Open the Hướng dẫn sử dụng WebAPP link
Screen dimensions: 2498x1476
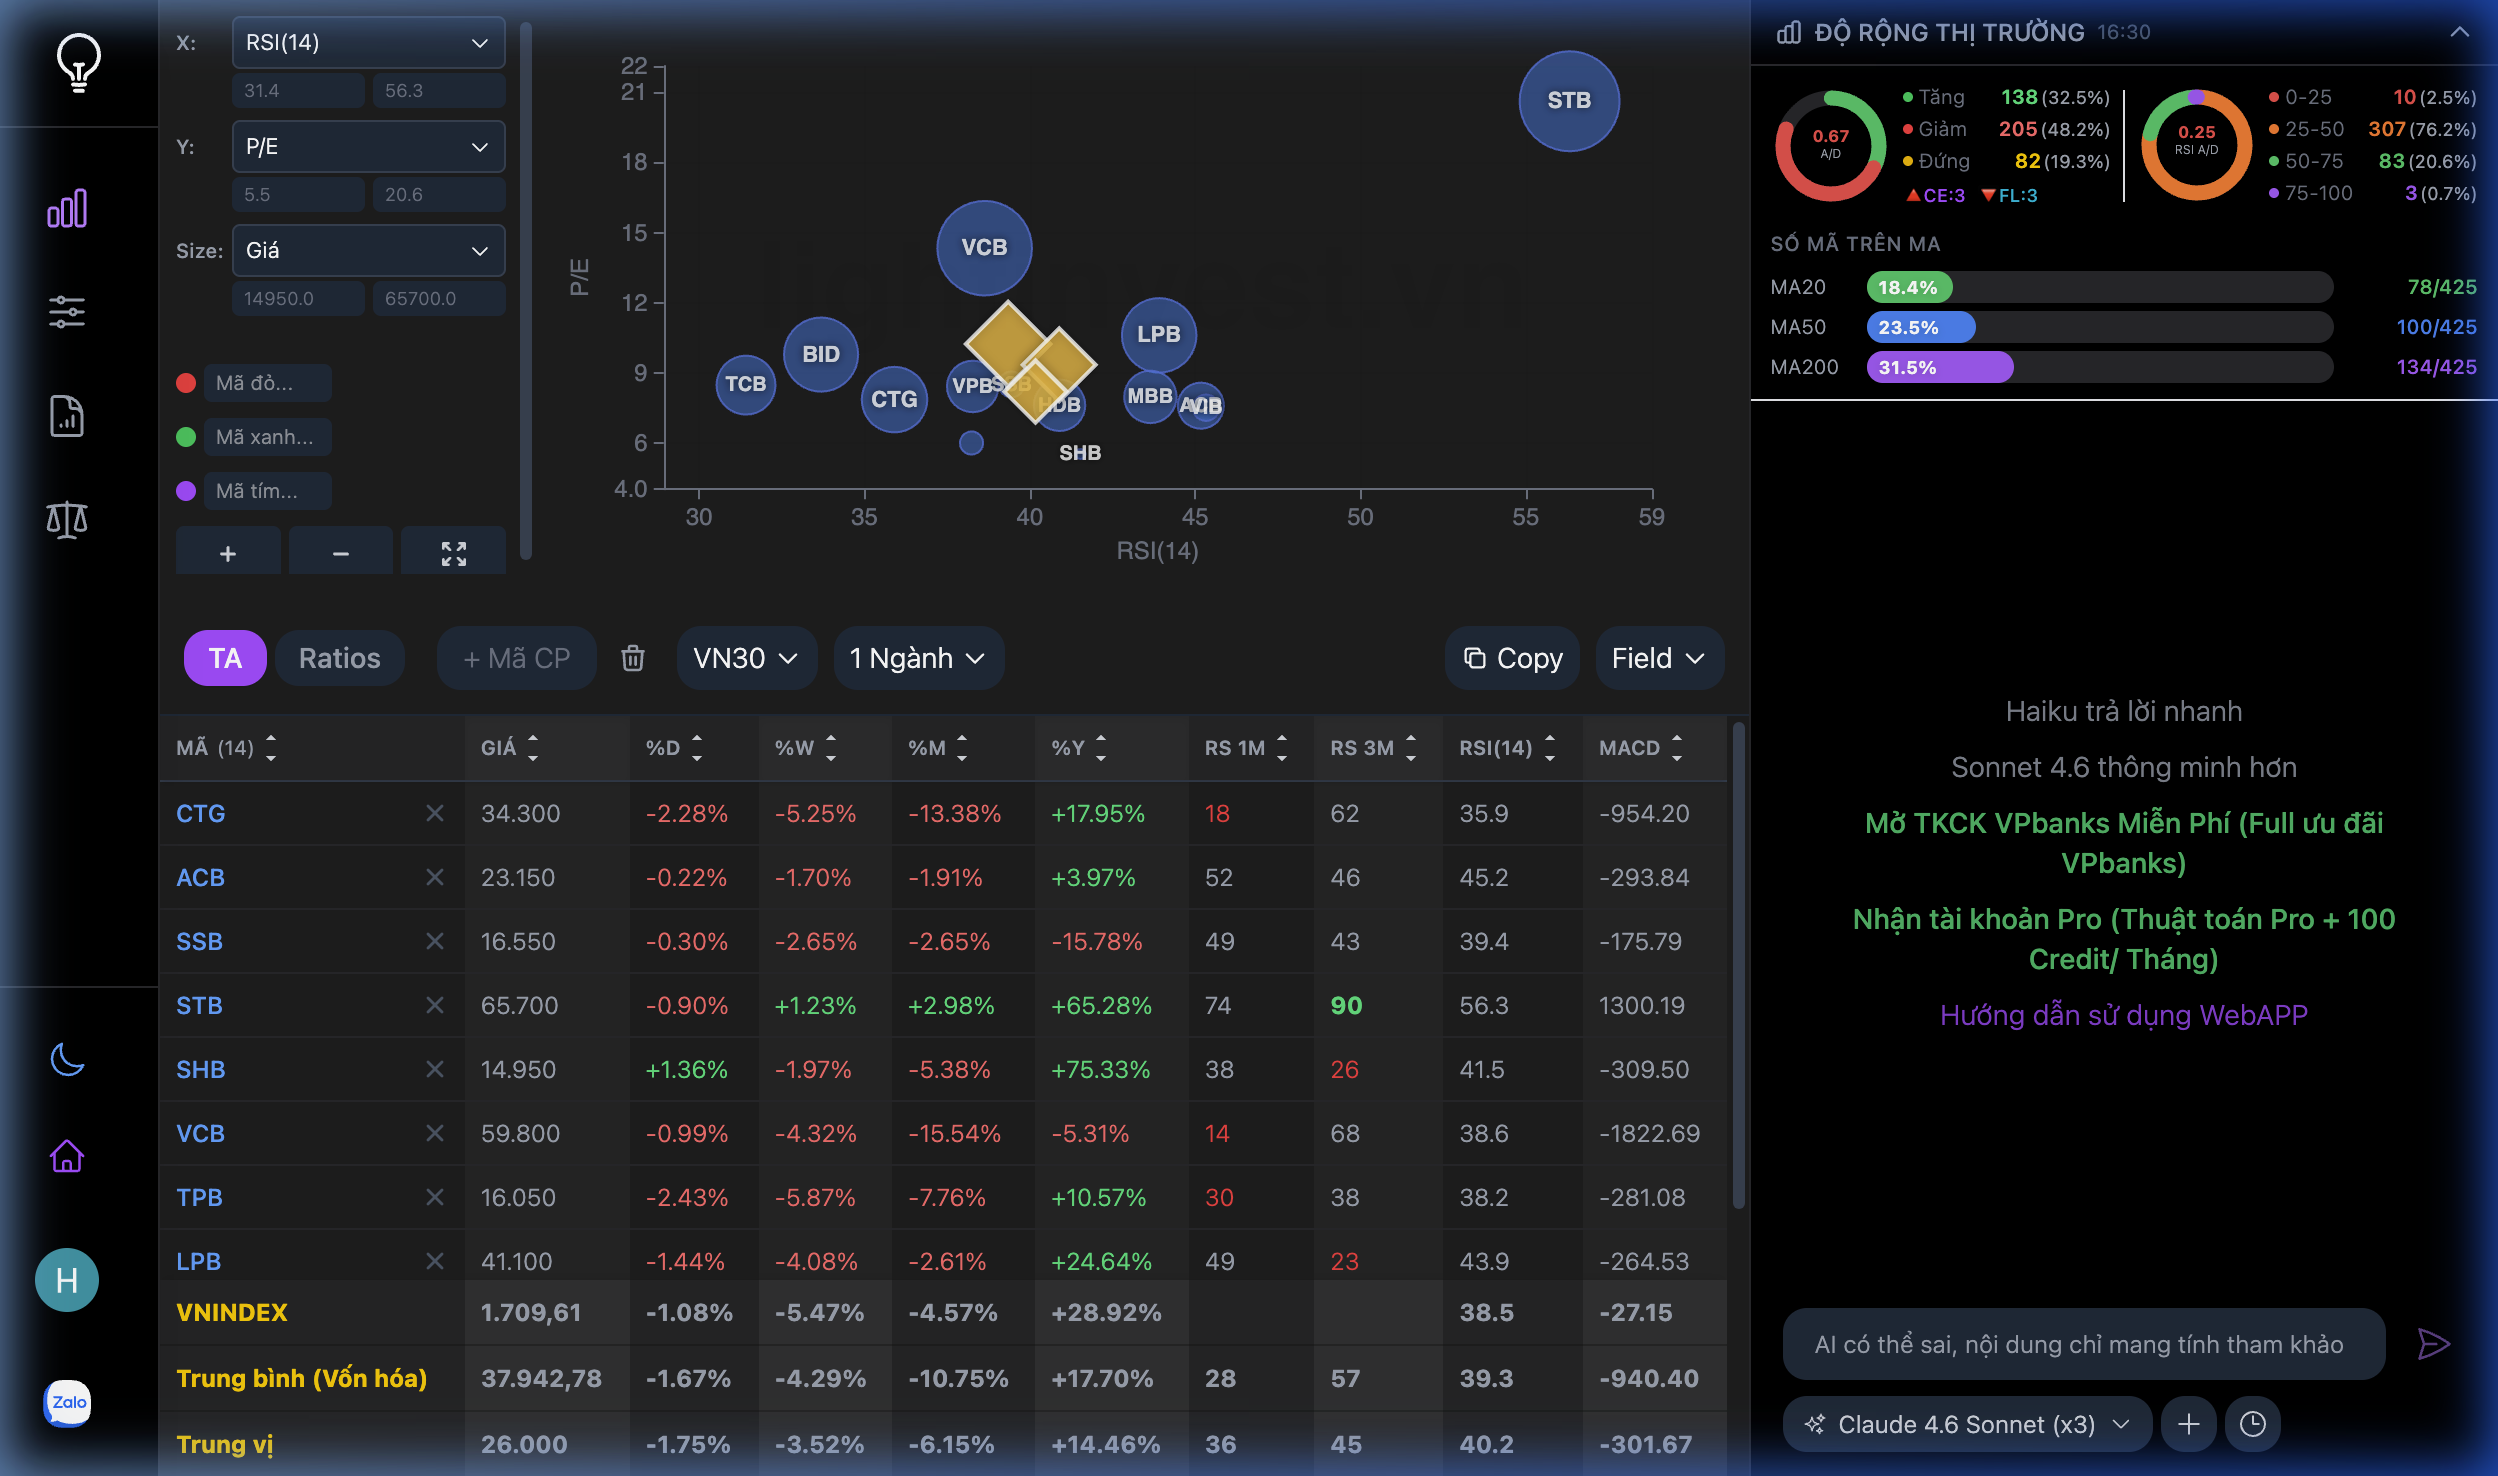point(2123,1015)
